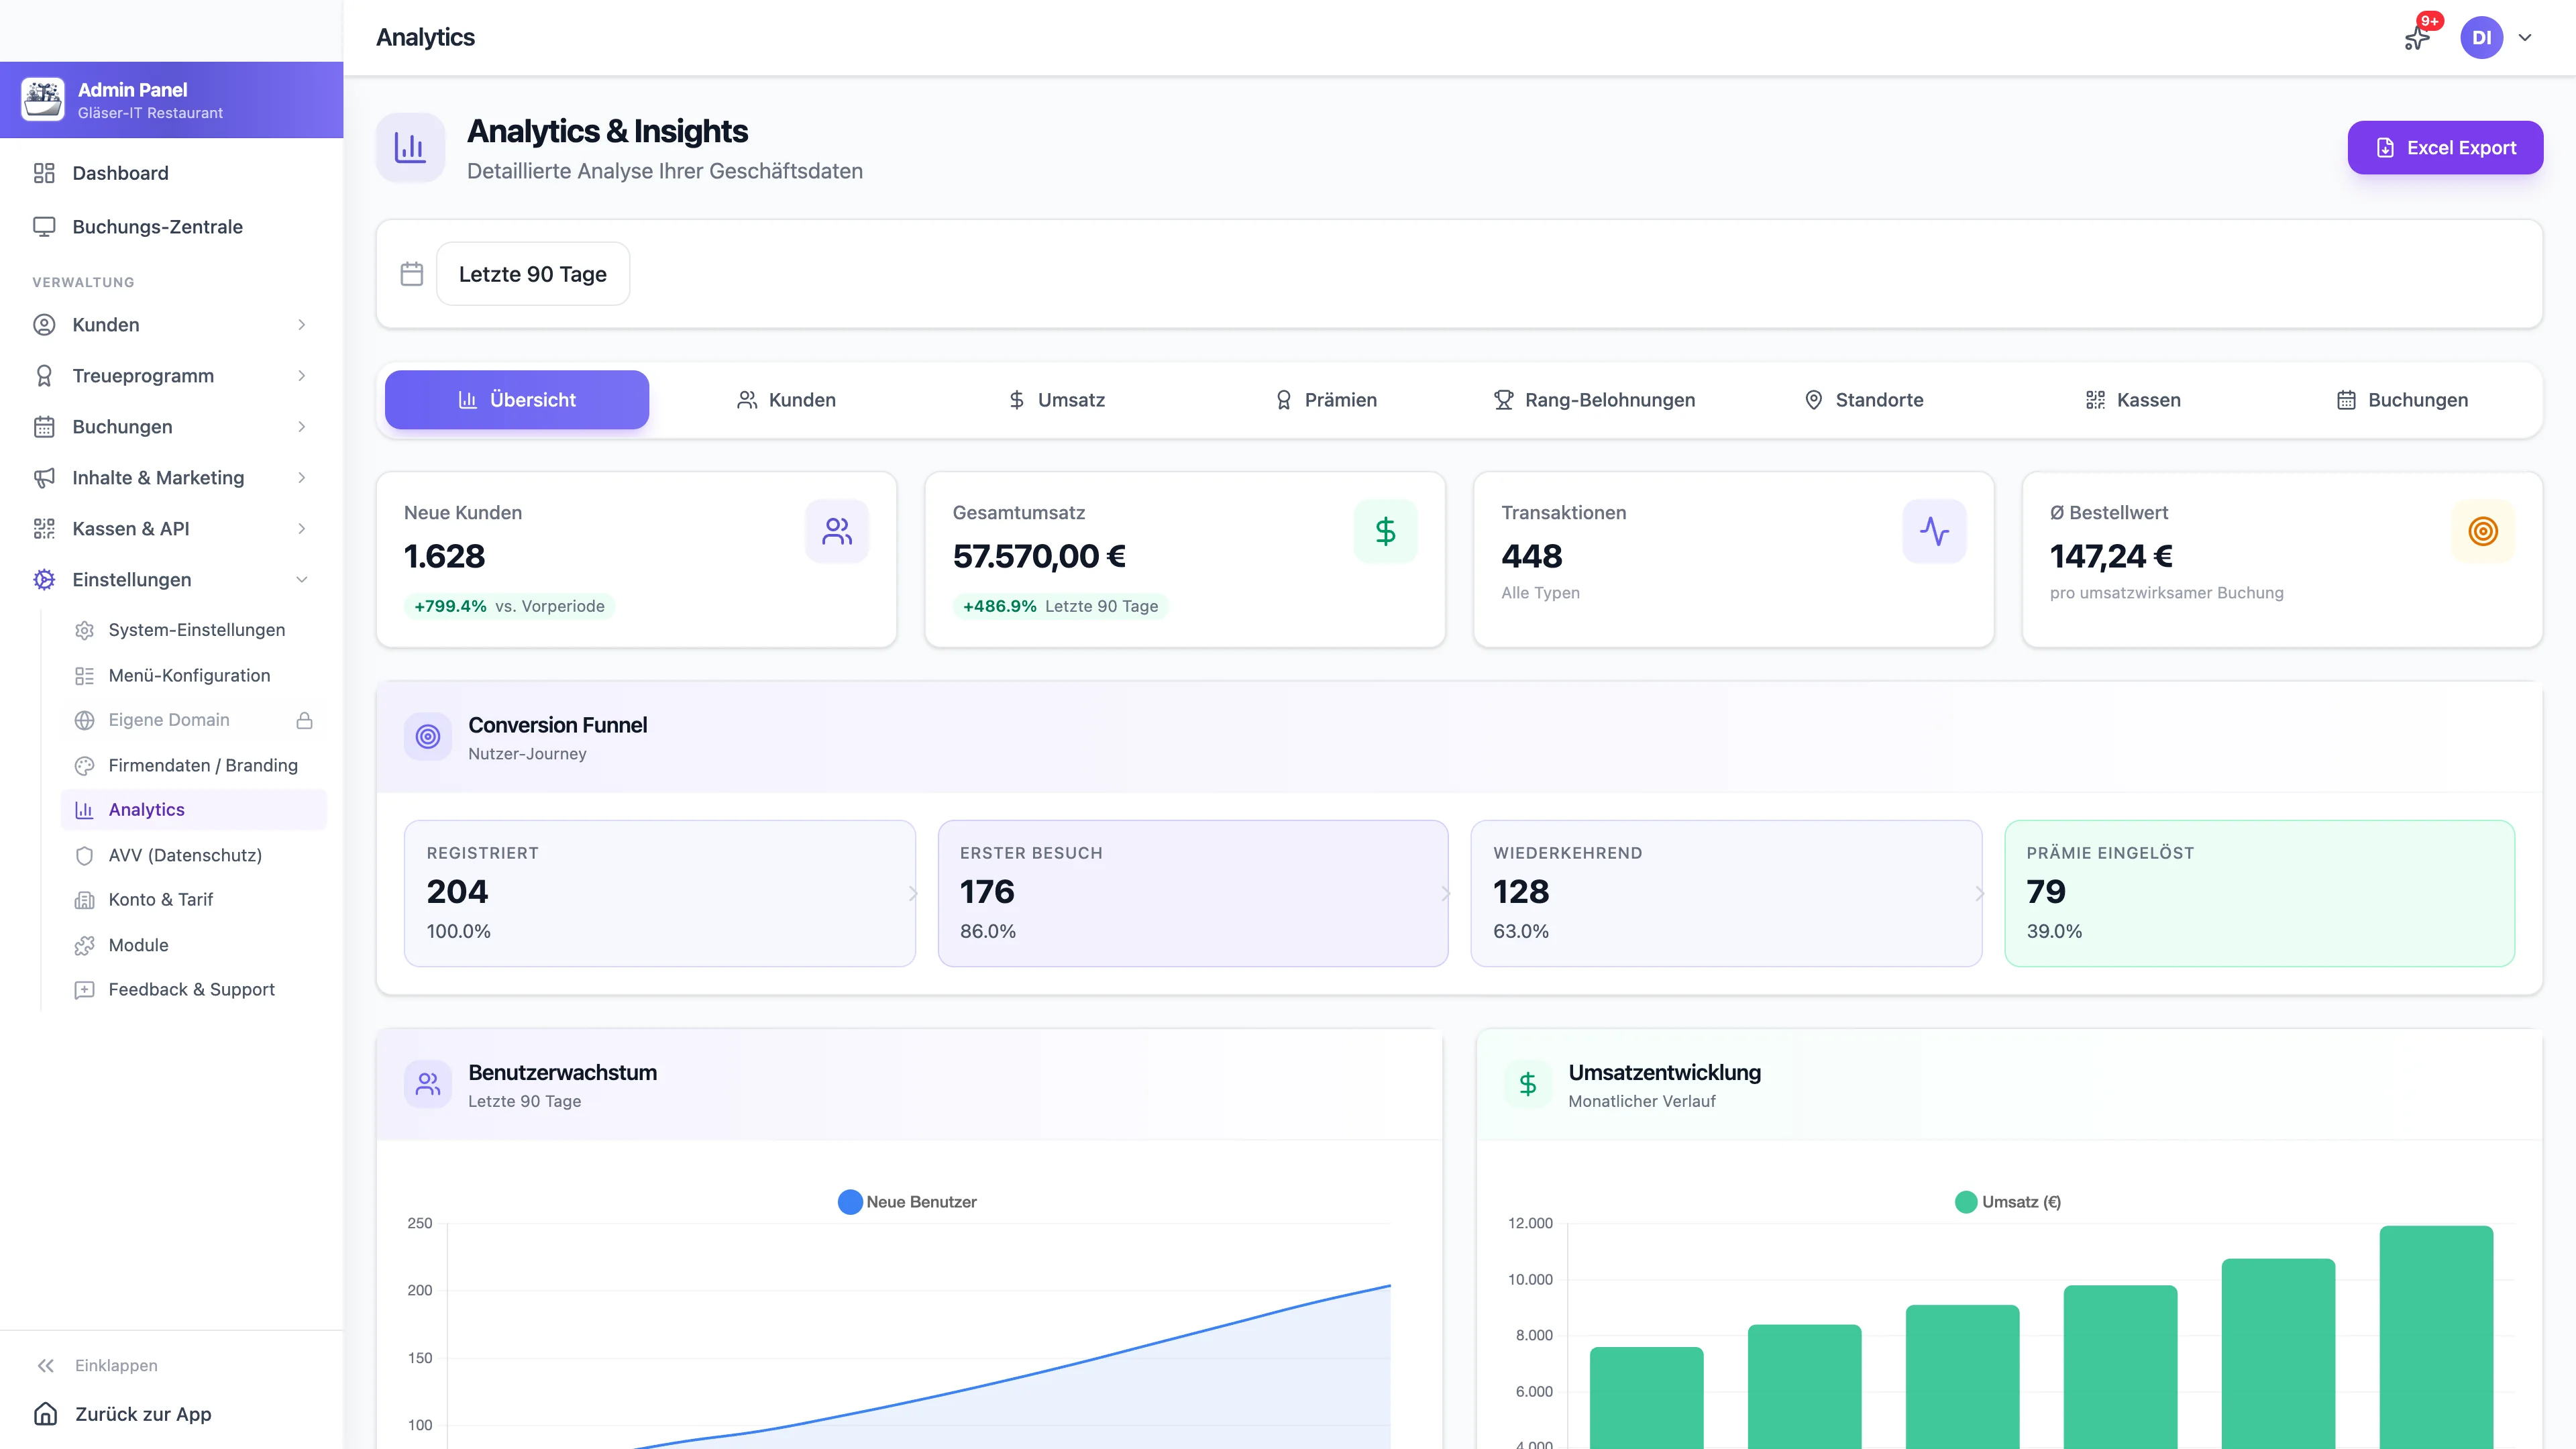Screen dimensions: 2576x1449
Task: Click the Erster Besuch funnel step card
Action: click(1193, 893)
